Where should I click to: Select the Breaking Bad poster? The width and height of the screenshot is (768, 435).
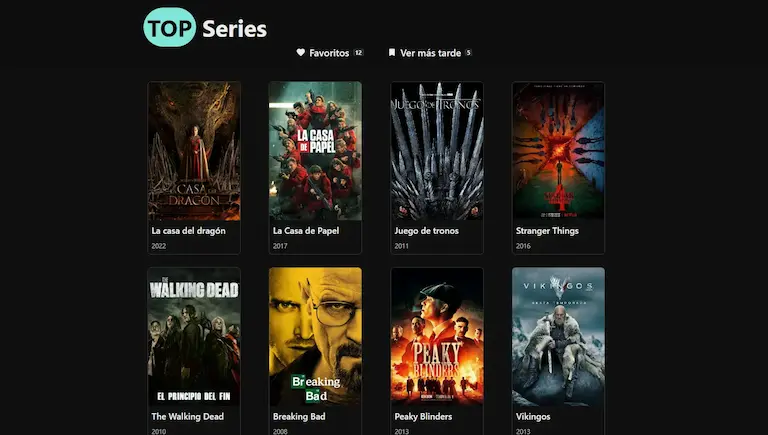[x=315, y=337]
